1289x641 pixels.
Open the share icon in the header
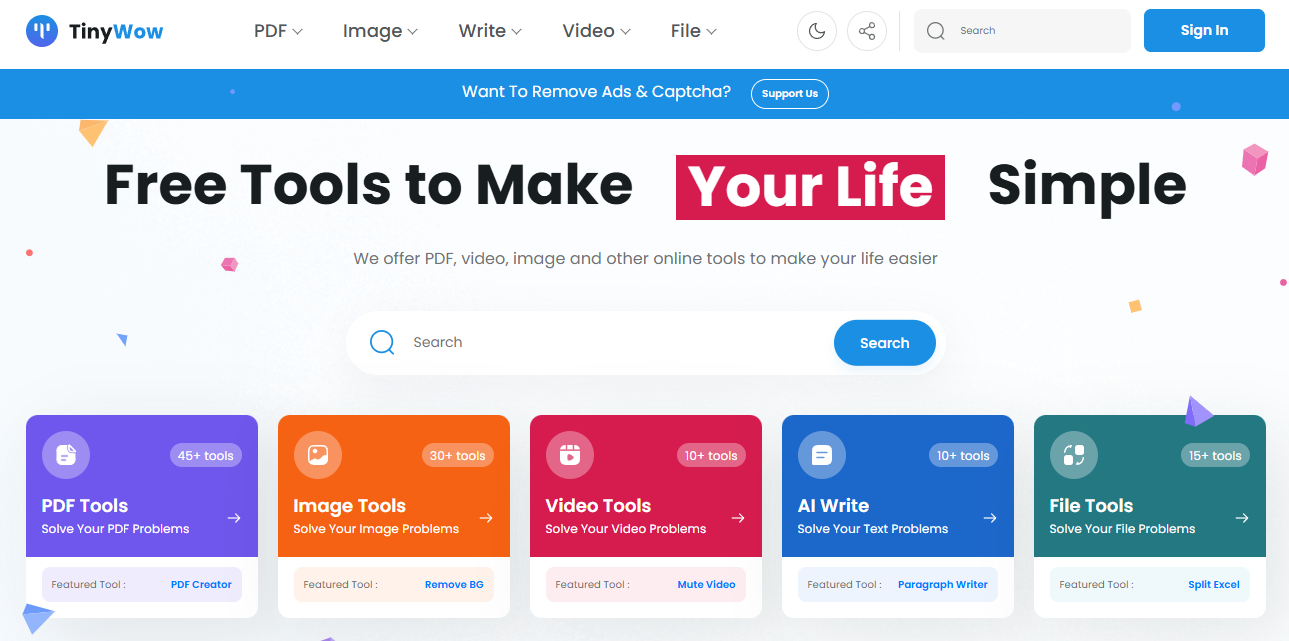coord(867,31)
